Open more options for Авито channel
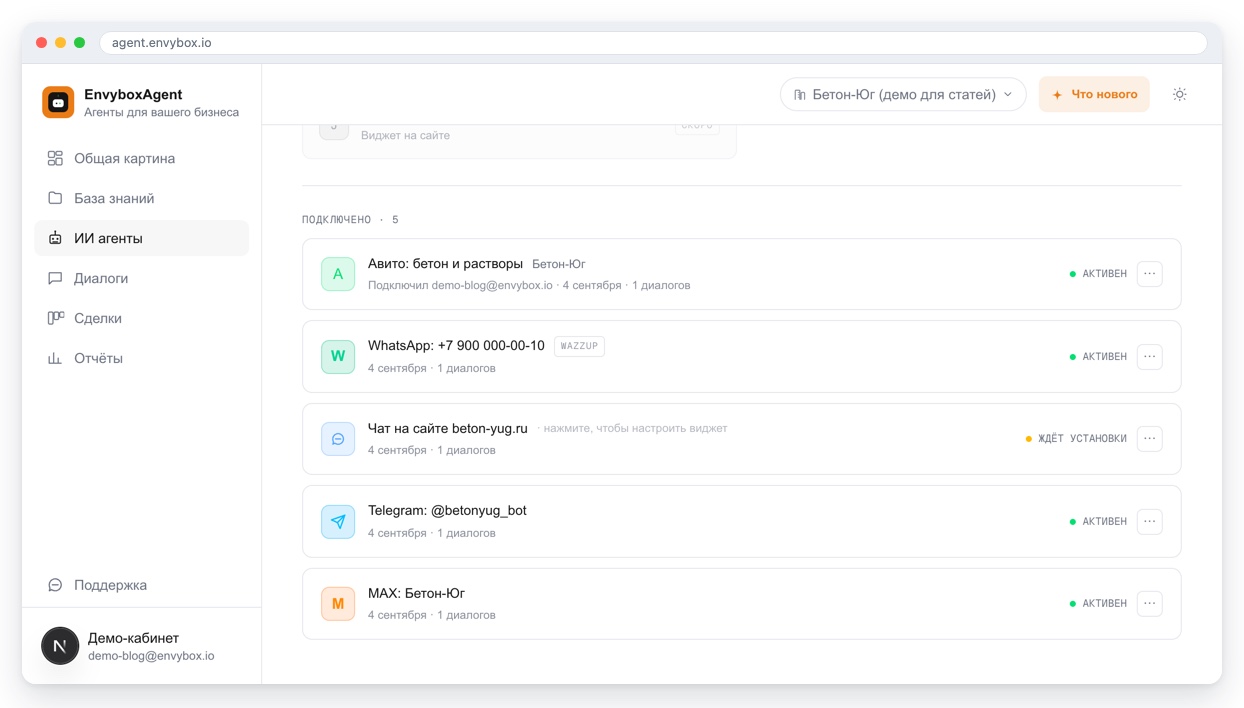1244x708 pixels. (x=1150, y=273)
